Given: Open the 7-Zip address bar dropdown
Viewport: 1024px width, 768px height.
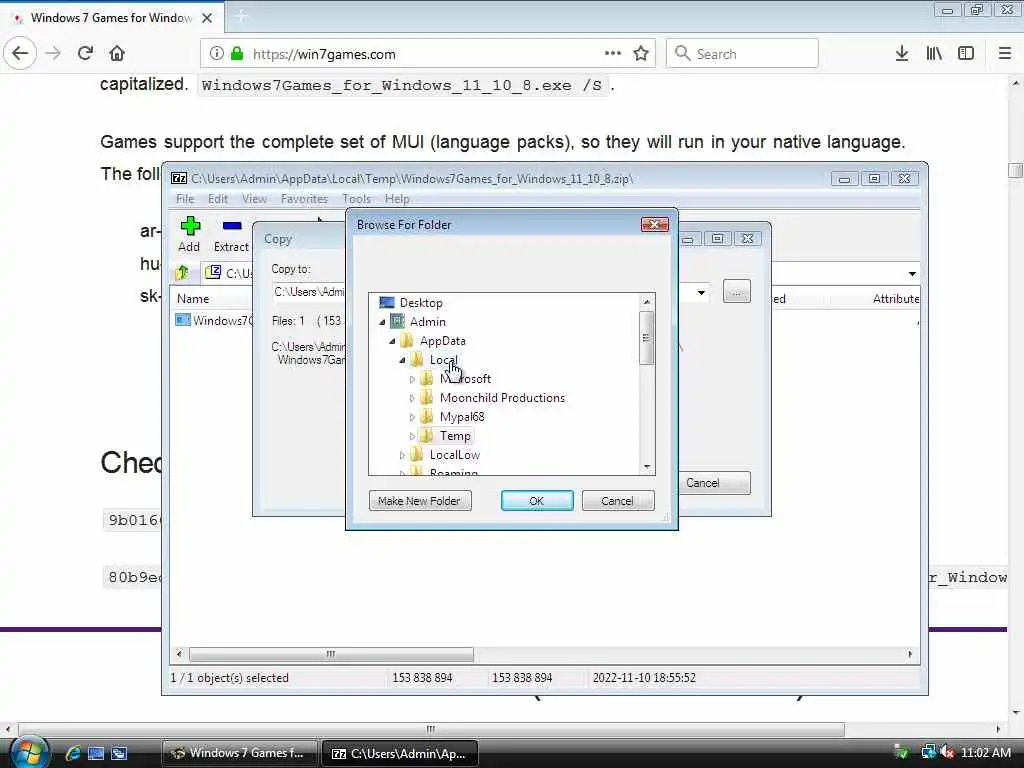Looking at the screenshot, I should [x=912, y=273].
